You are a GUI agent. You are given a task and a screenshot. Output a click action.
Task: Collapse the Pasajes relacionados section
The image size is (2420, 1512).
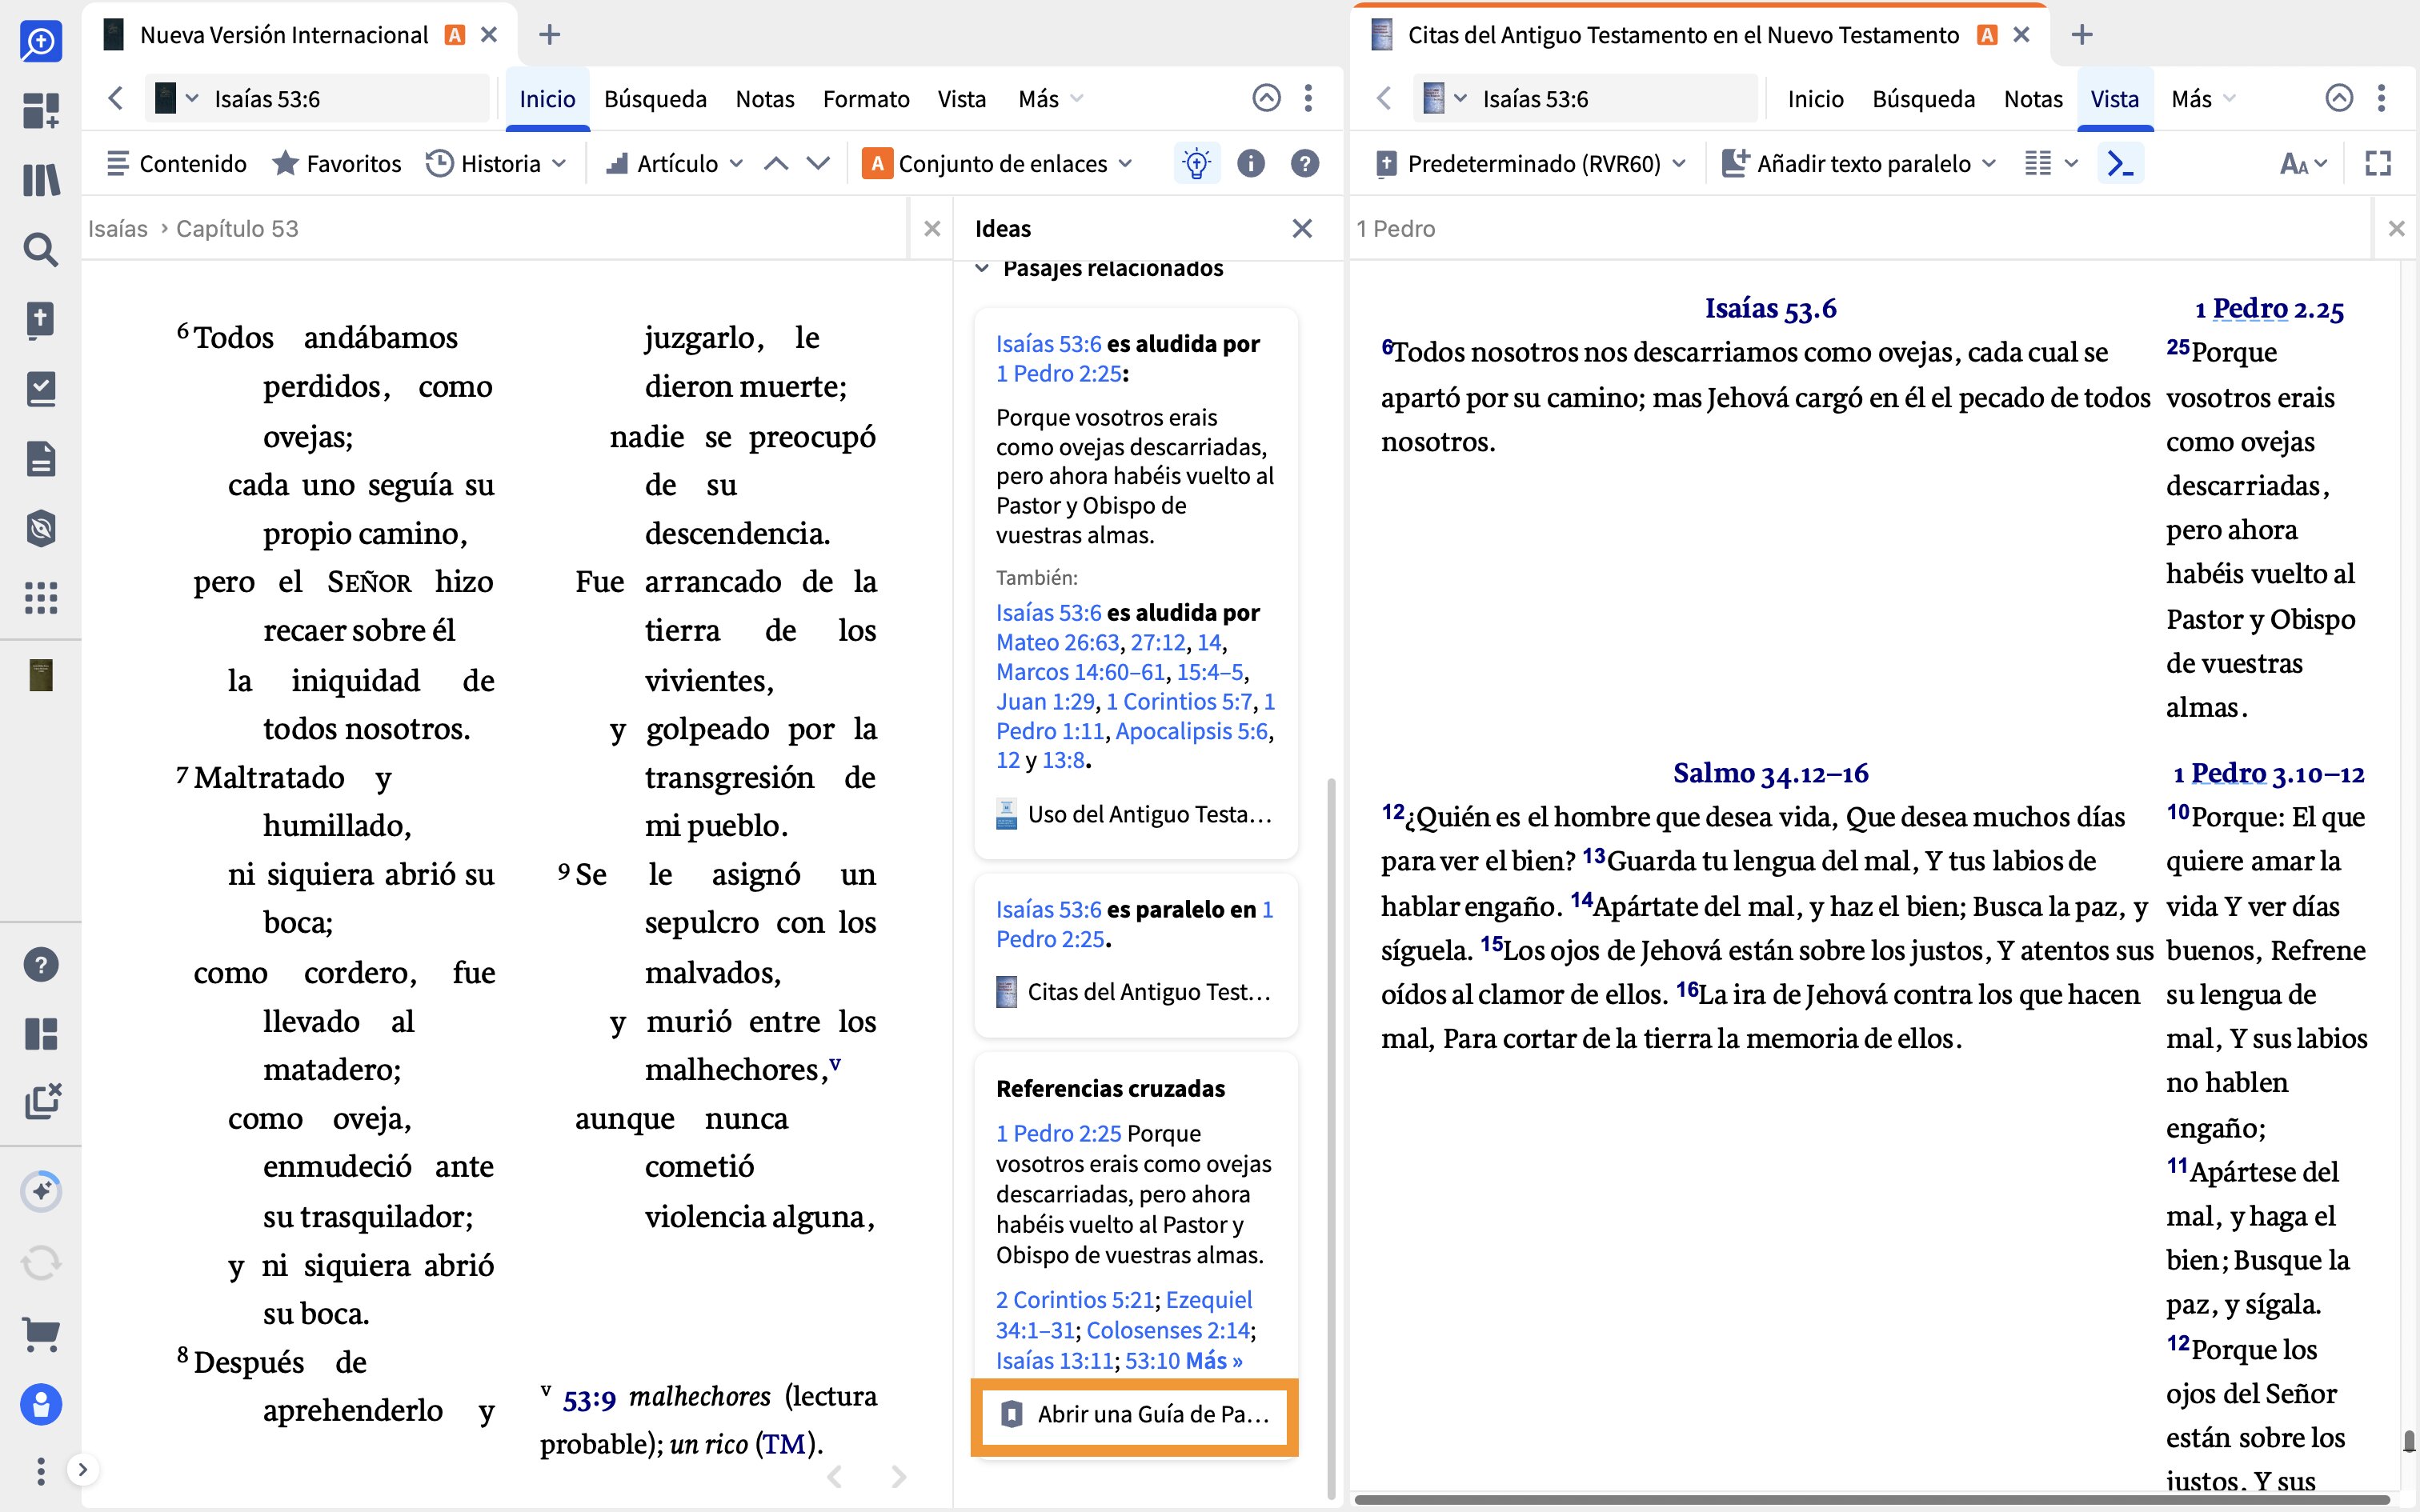click(x=982, y=268)
